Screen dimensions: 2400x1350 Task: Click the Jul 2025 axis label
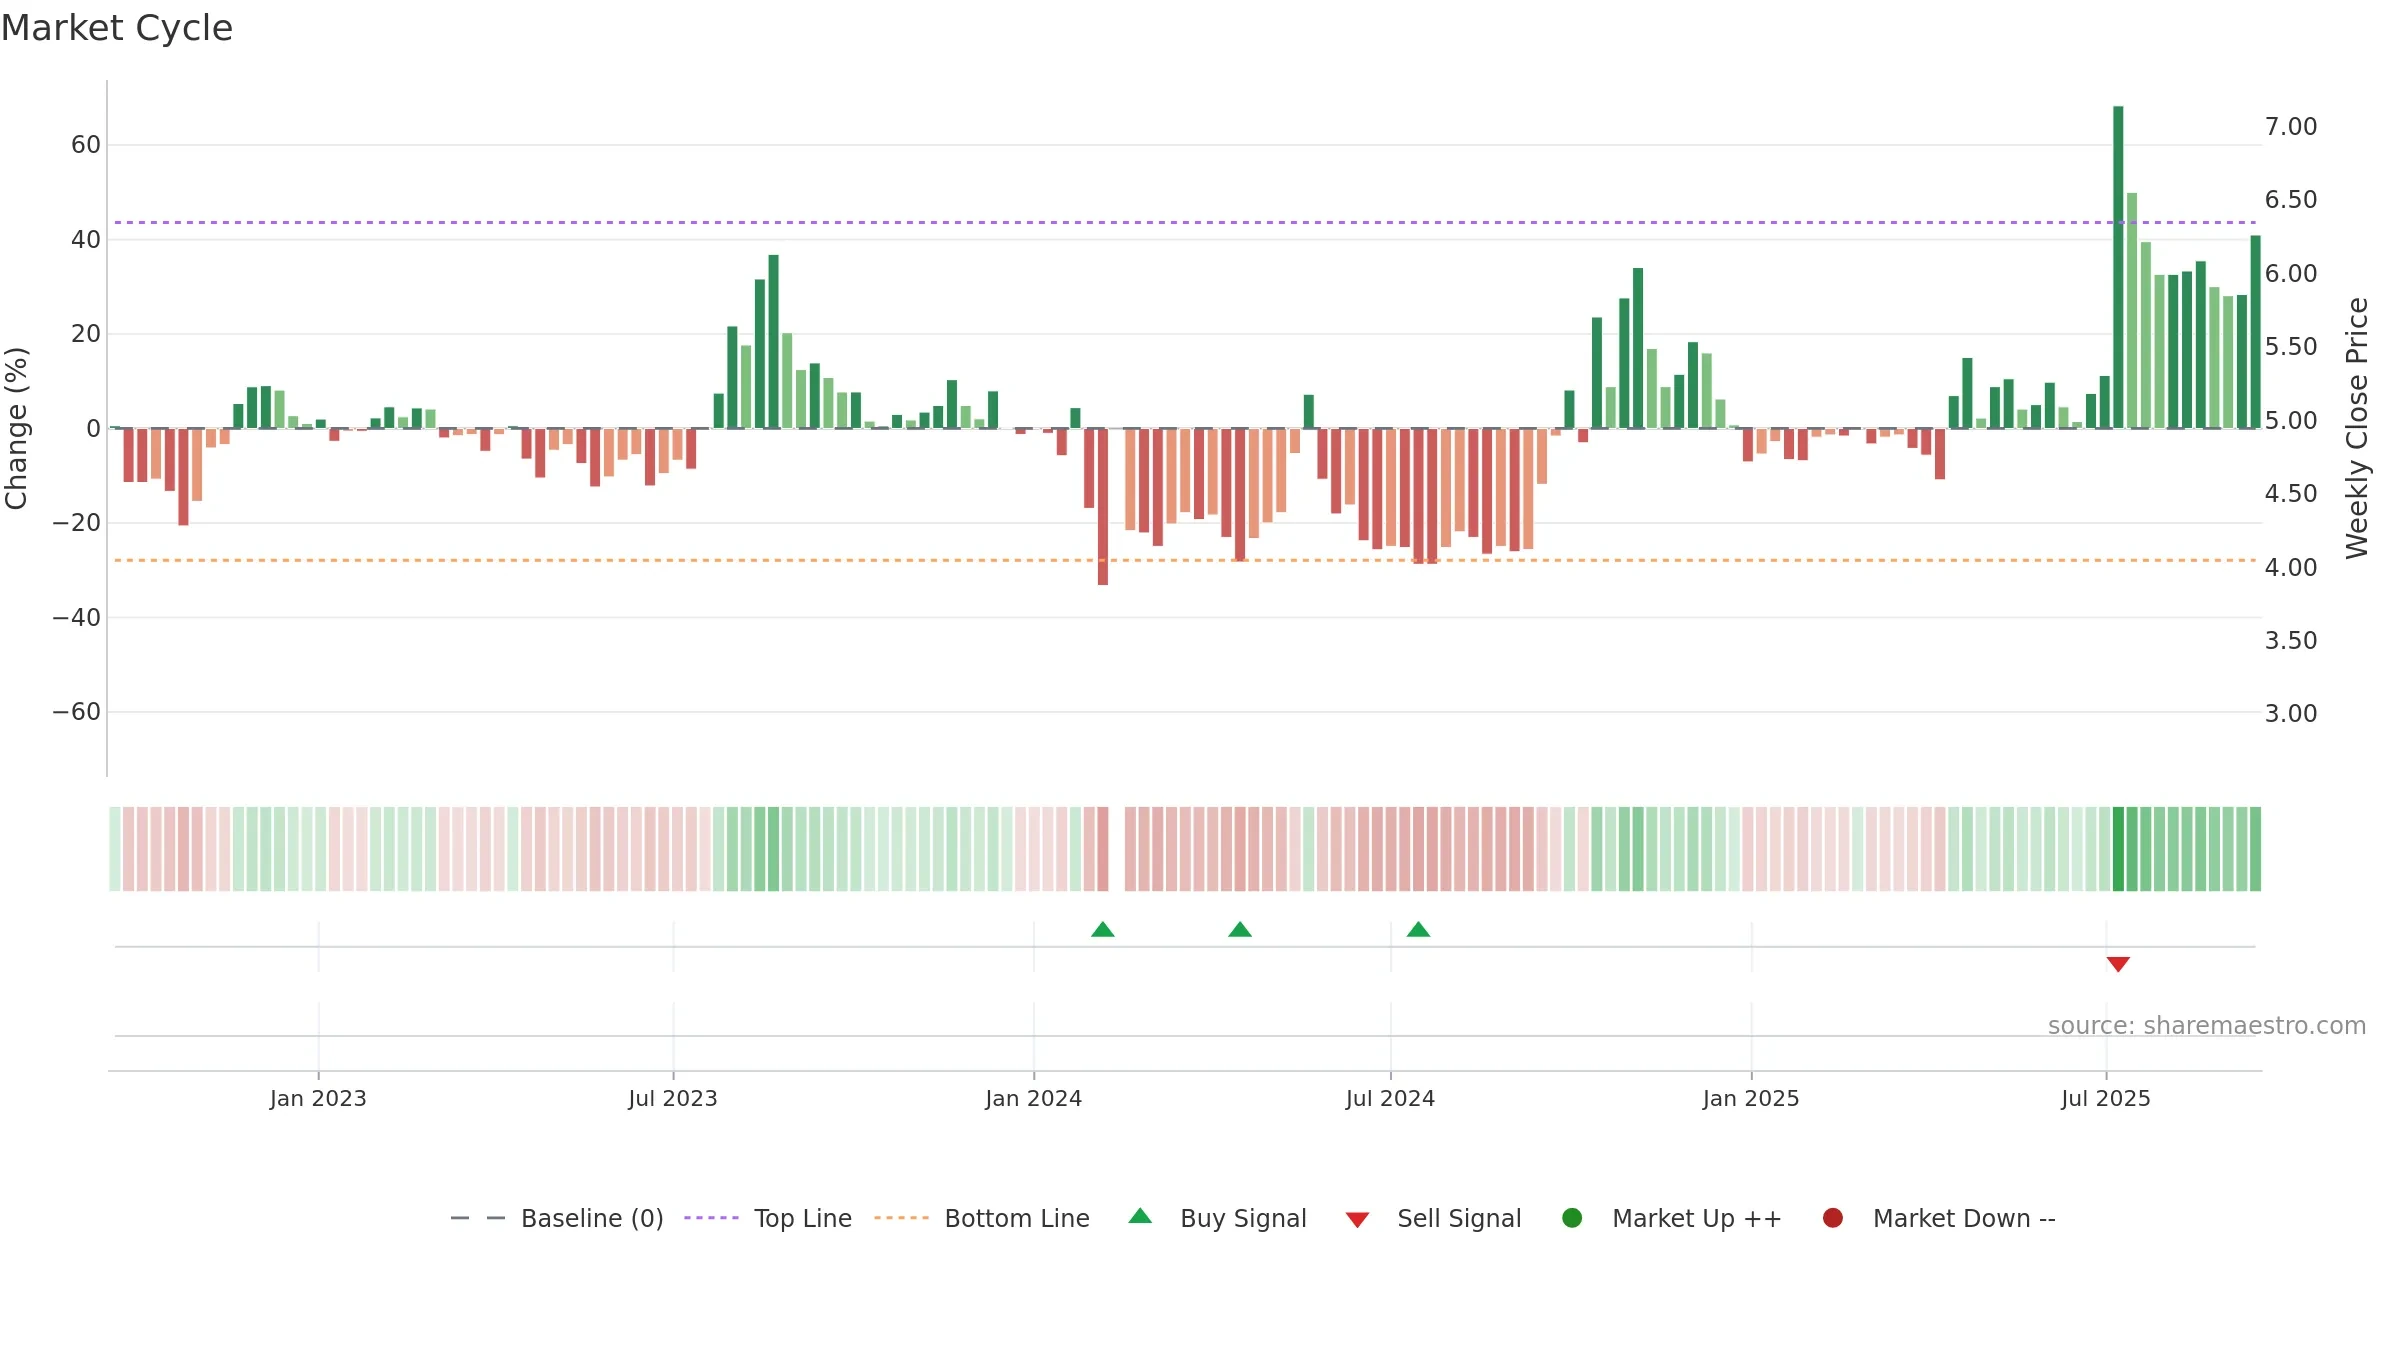(x=2106, y=1098)
